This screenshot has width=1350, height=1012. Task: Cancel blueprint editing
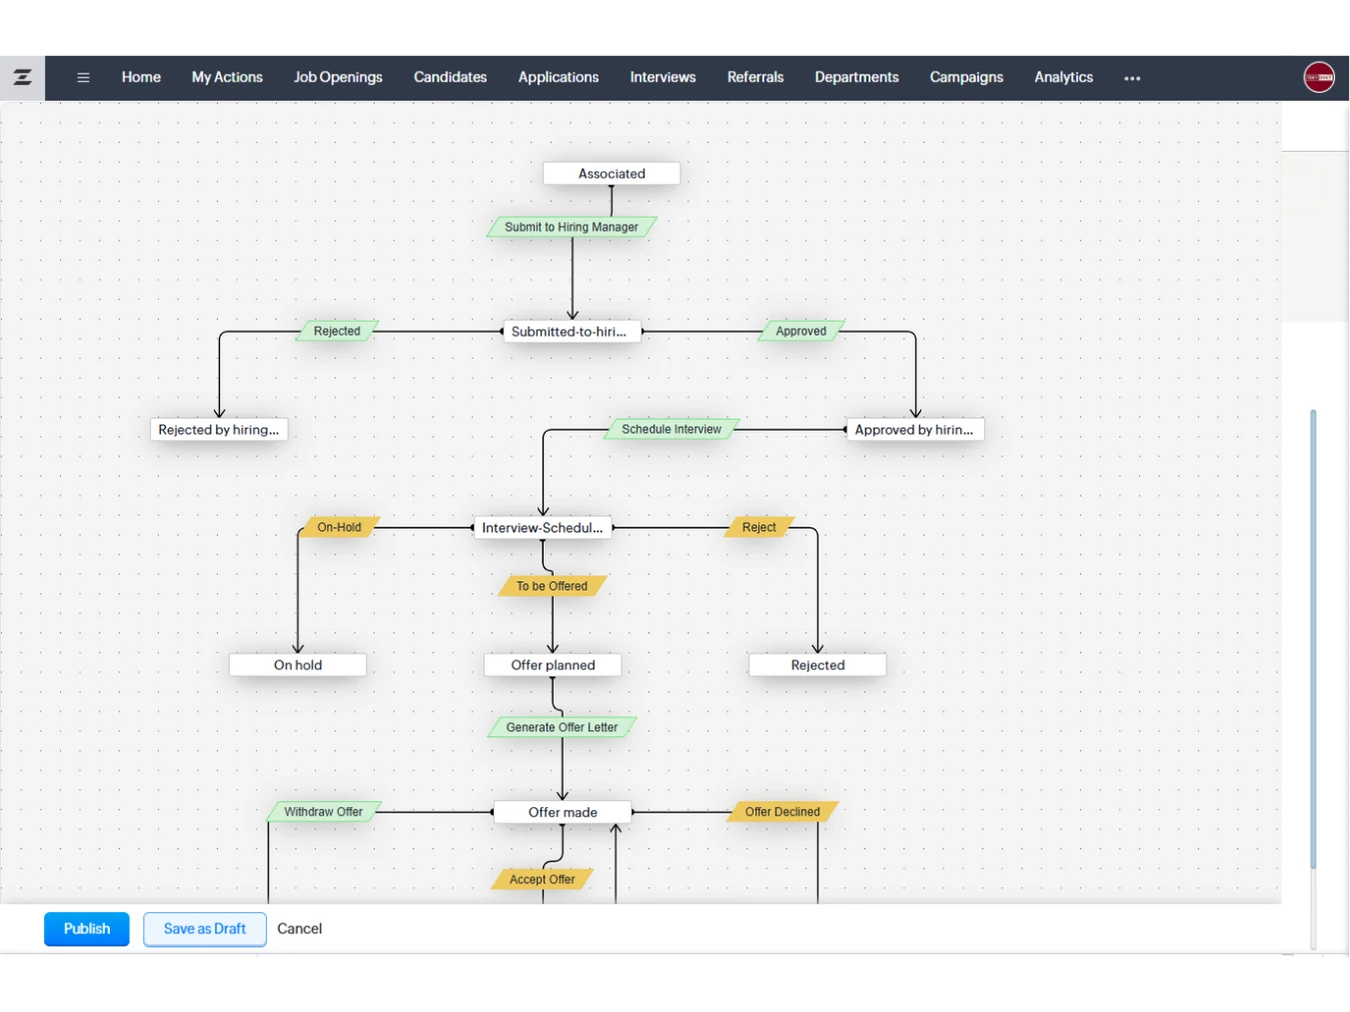click(x=299, y=929)
